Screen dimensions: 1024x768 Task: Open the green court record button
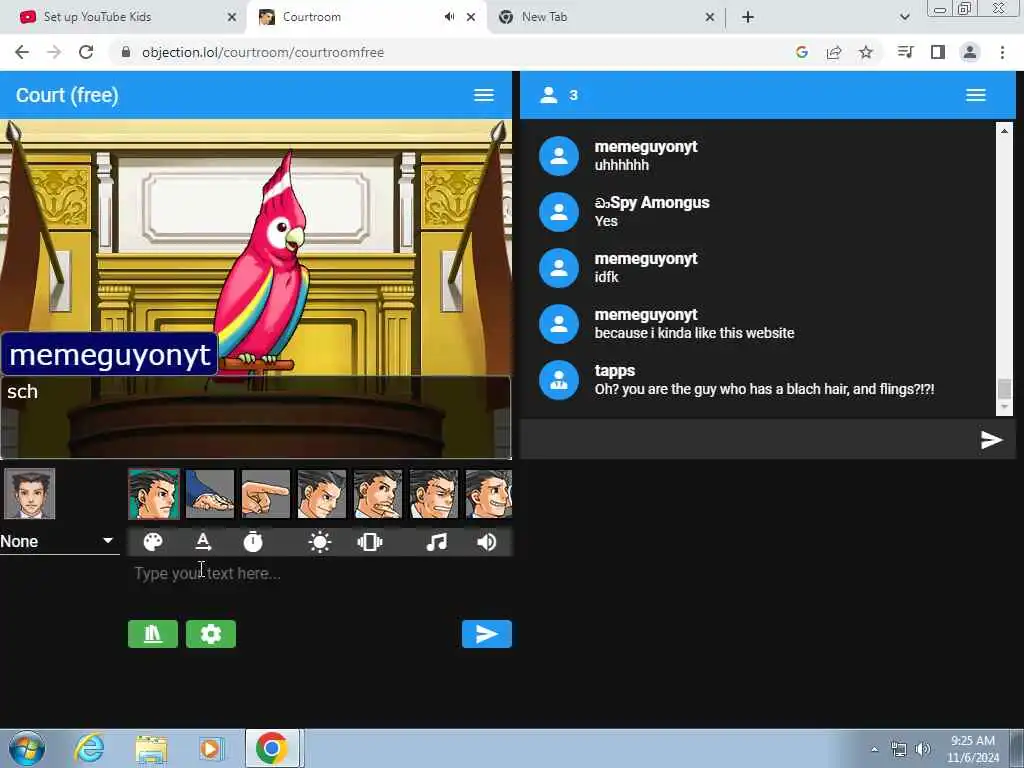click(153, 634)
